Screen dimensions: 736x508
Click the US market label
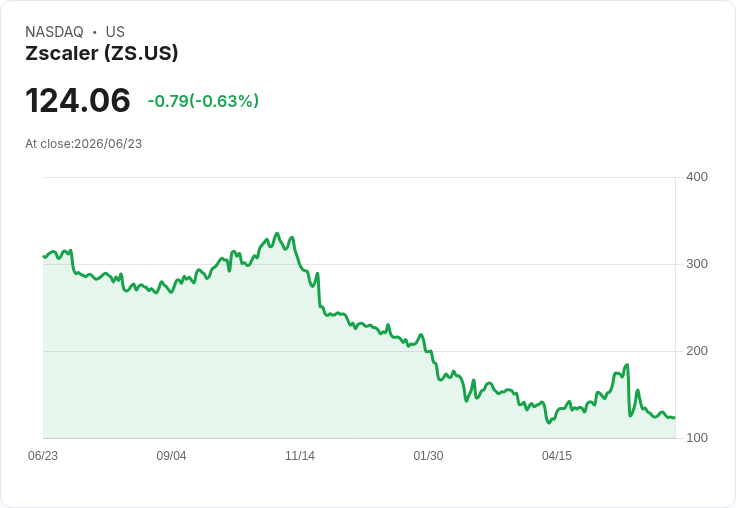click(x=115, y=32)
